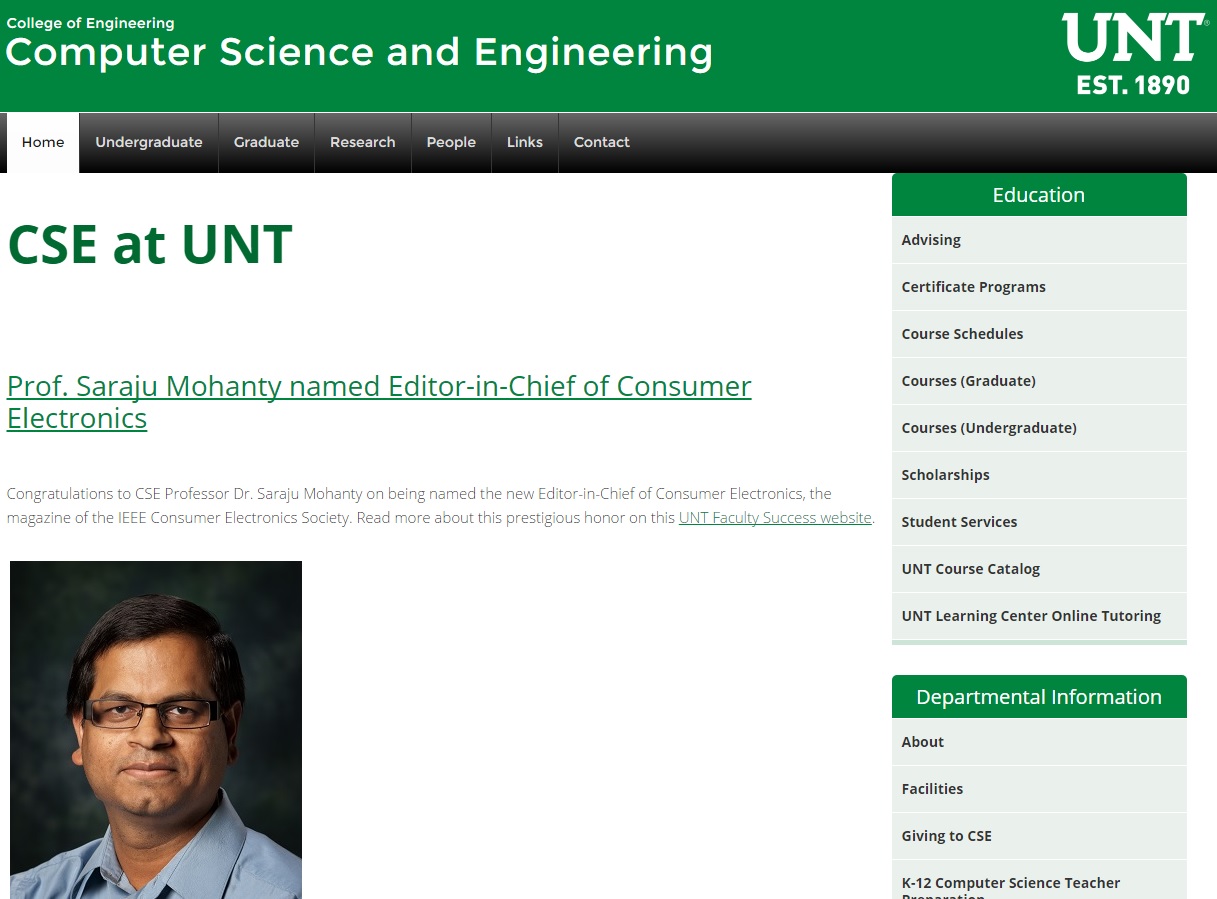Open Certificate Programs link
1217x899 pixels.
coord(1039,287)
